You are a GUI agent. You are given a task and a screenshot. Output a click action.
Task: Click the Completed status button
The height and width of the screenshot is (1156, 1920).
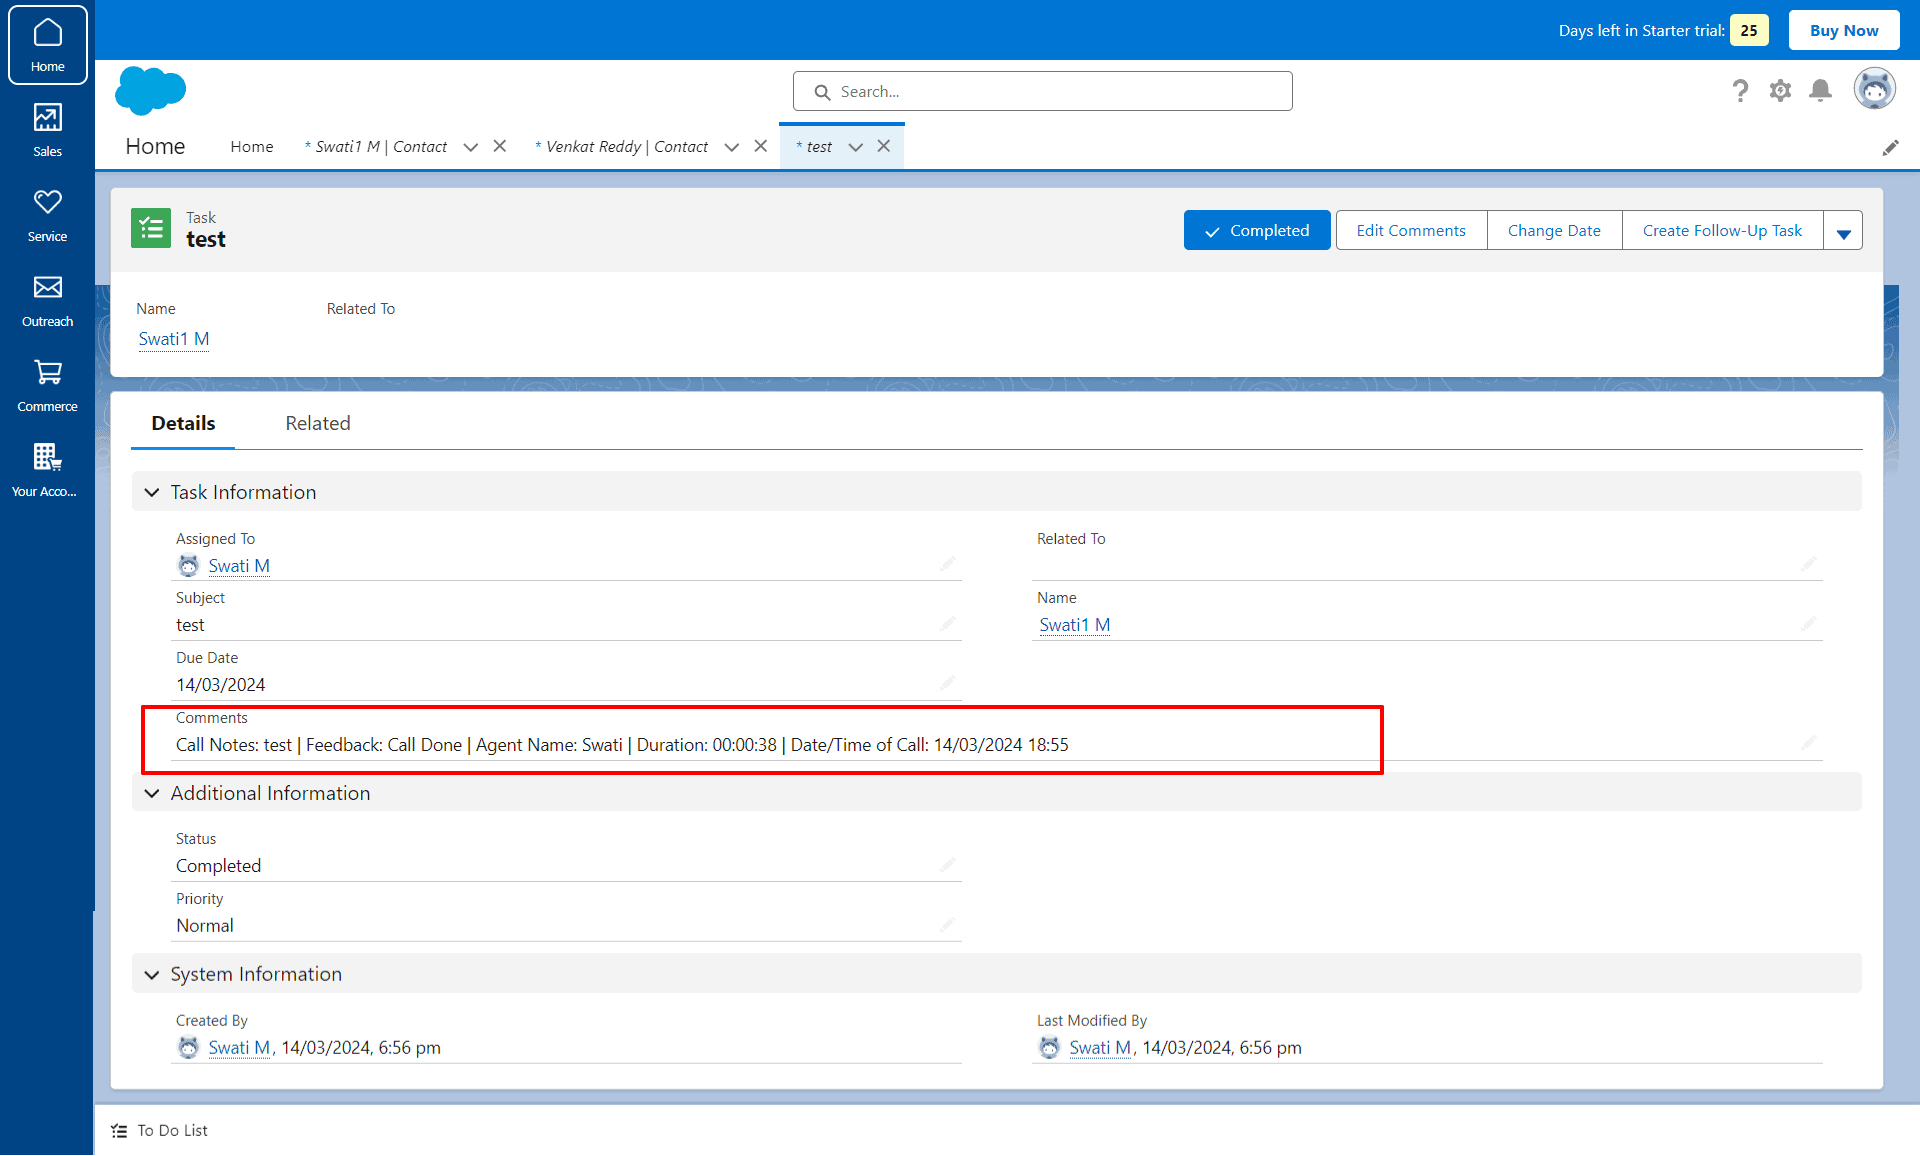click(x=1257, y=231)
